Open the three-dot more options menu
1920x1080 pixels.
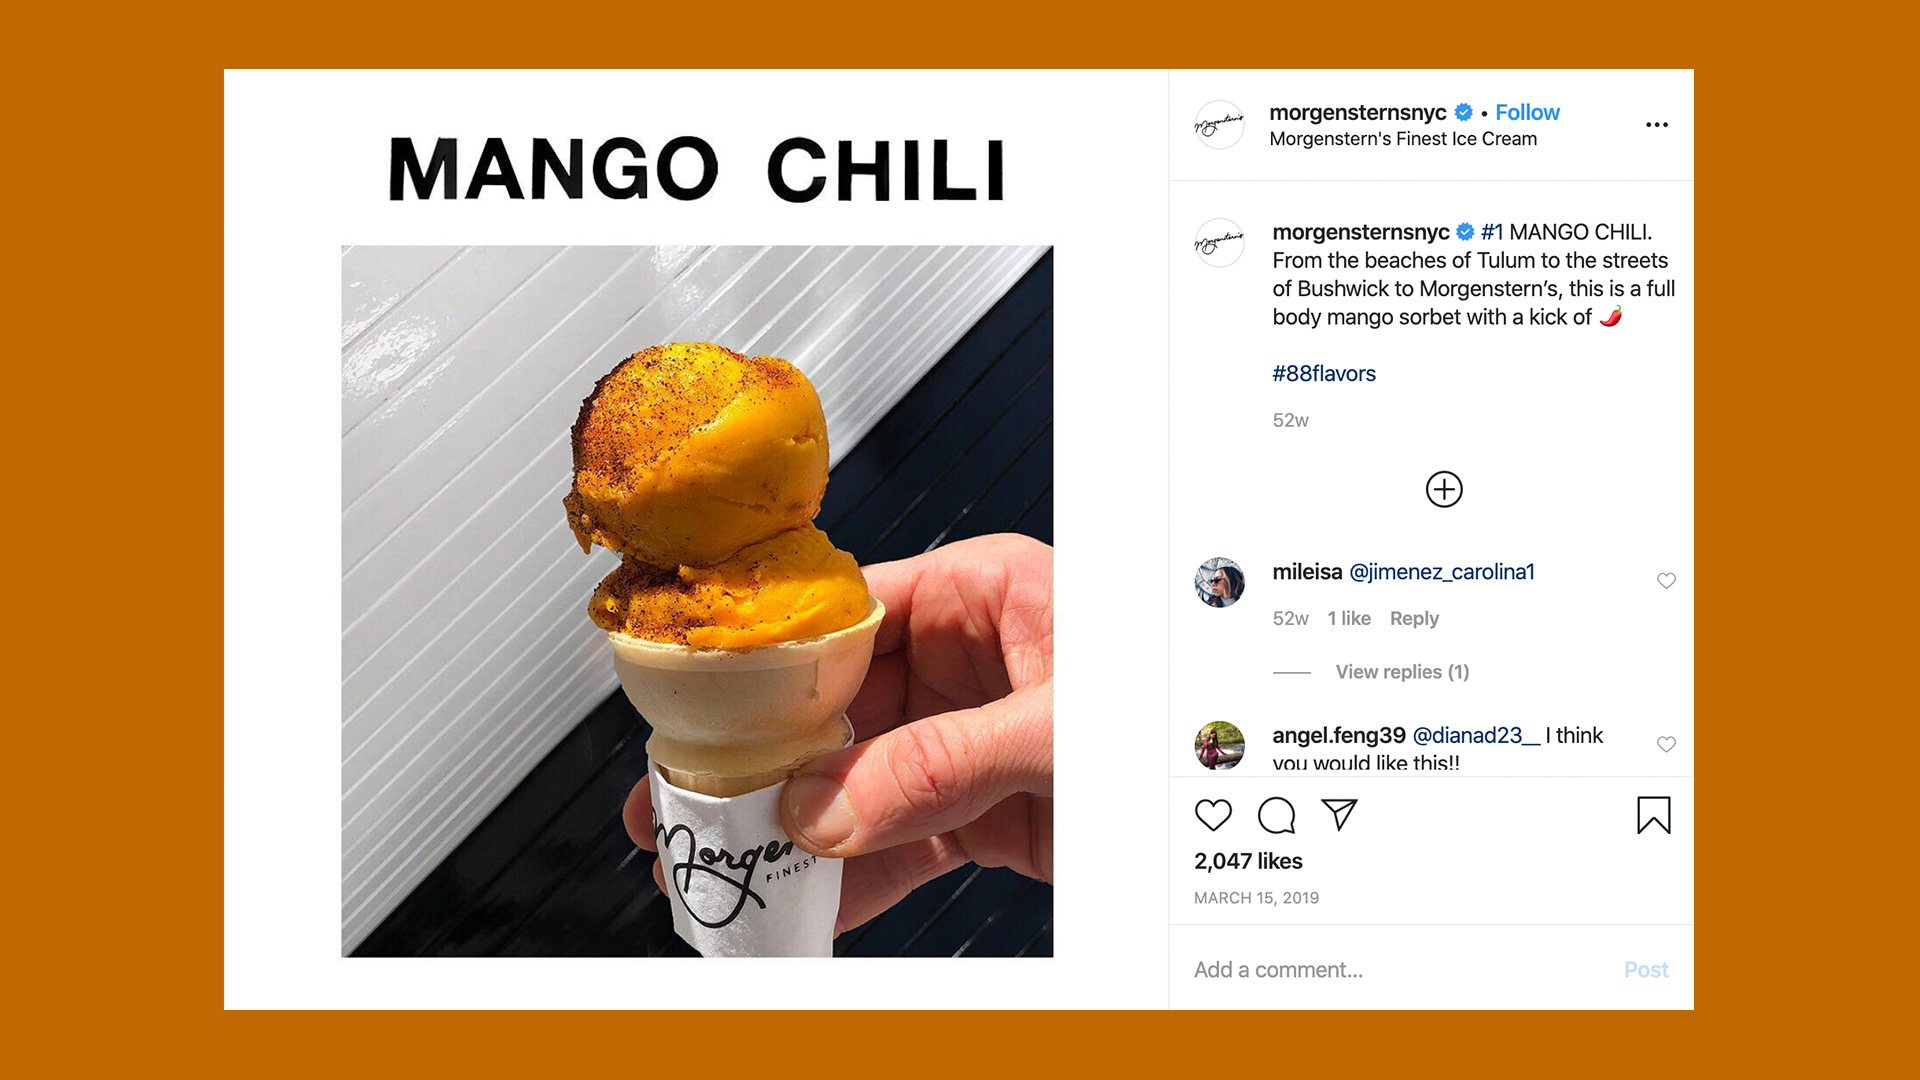click(x=1657, y=125)
